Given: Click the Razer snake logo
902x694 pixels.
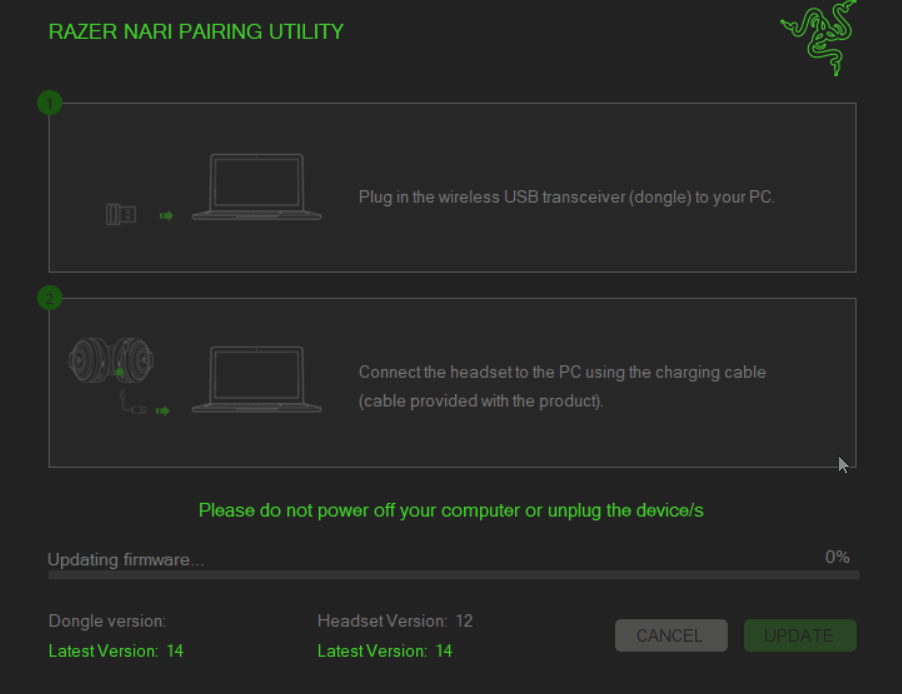Looking at the screenshot, I should click(x=818, y=38).
